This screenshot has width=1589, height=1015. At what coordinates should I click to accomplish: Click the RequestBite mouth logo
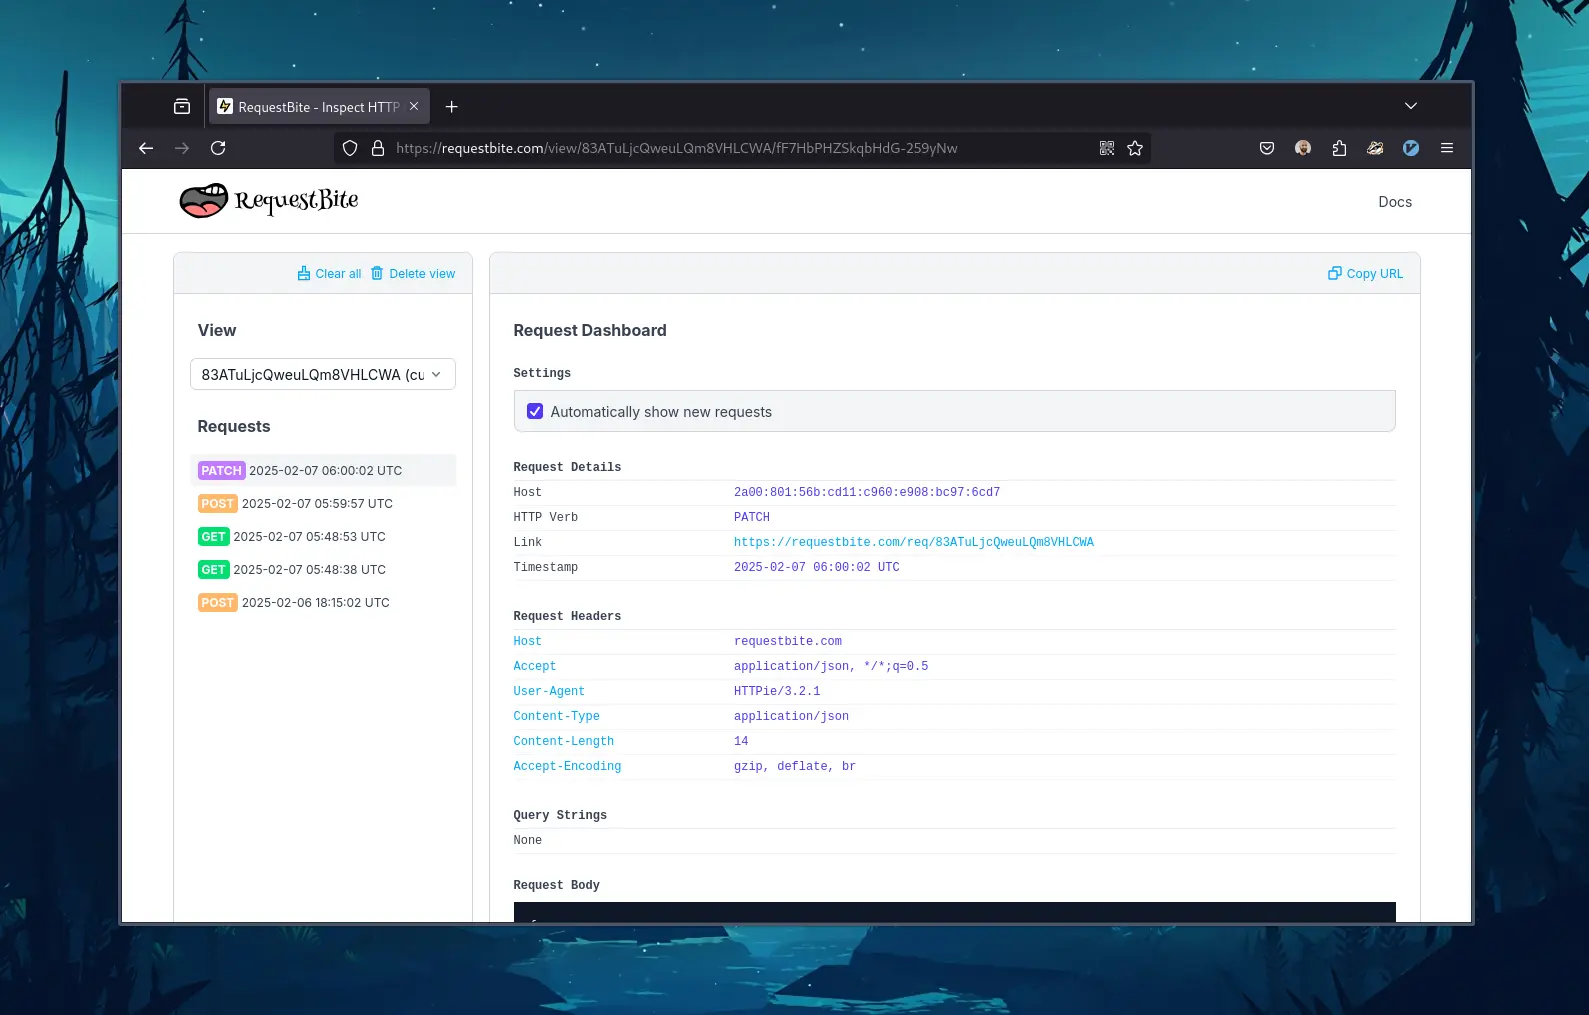(204, 201)
